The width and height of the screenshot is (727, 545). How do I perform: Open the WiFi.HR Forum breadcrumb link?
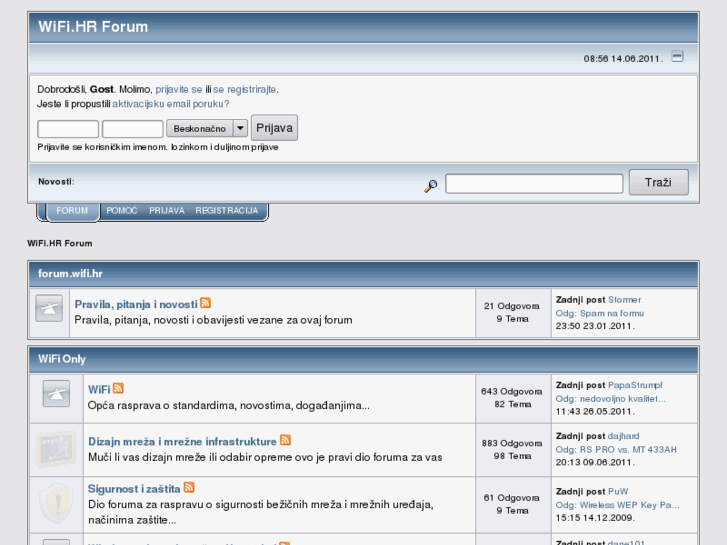coord(60,244)
